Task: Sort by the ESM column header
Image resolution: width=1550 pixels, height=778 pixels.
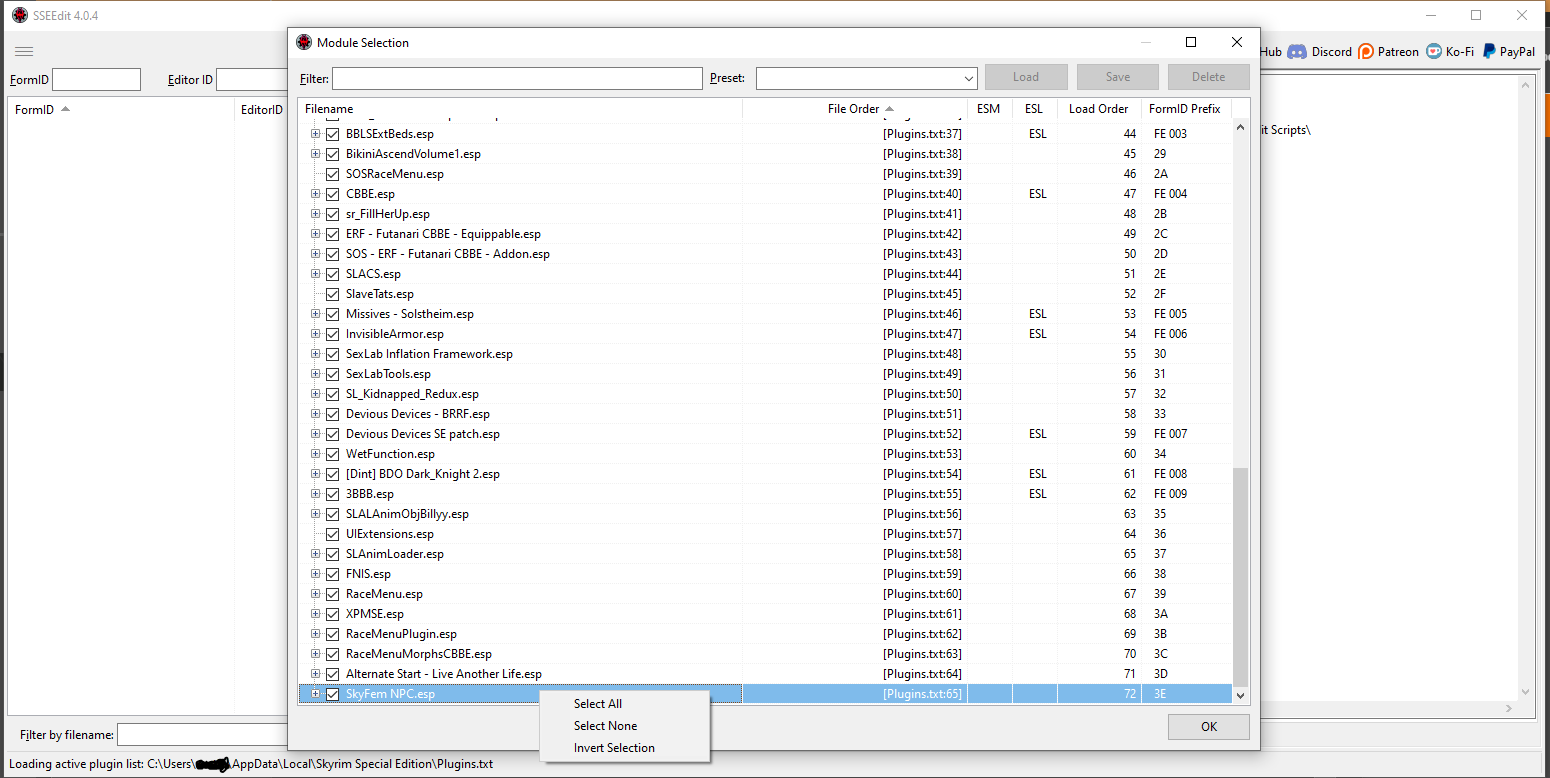Action: coord(989,109)
